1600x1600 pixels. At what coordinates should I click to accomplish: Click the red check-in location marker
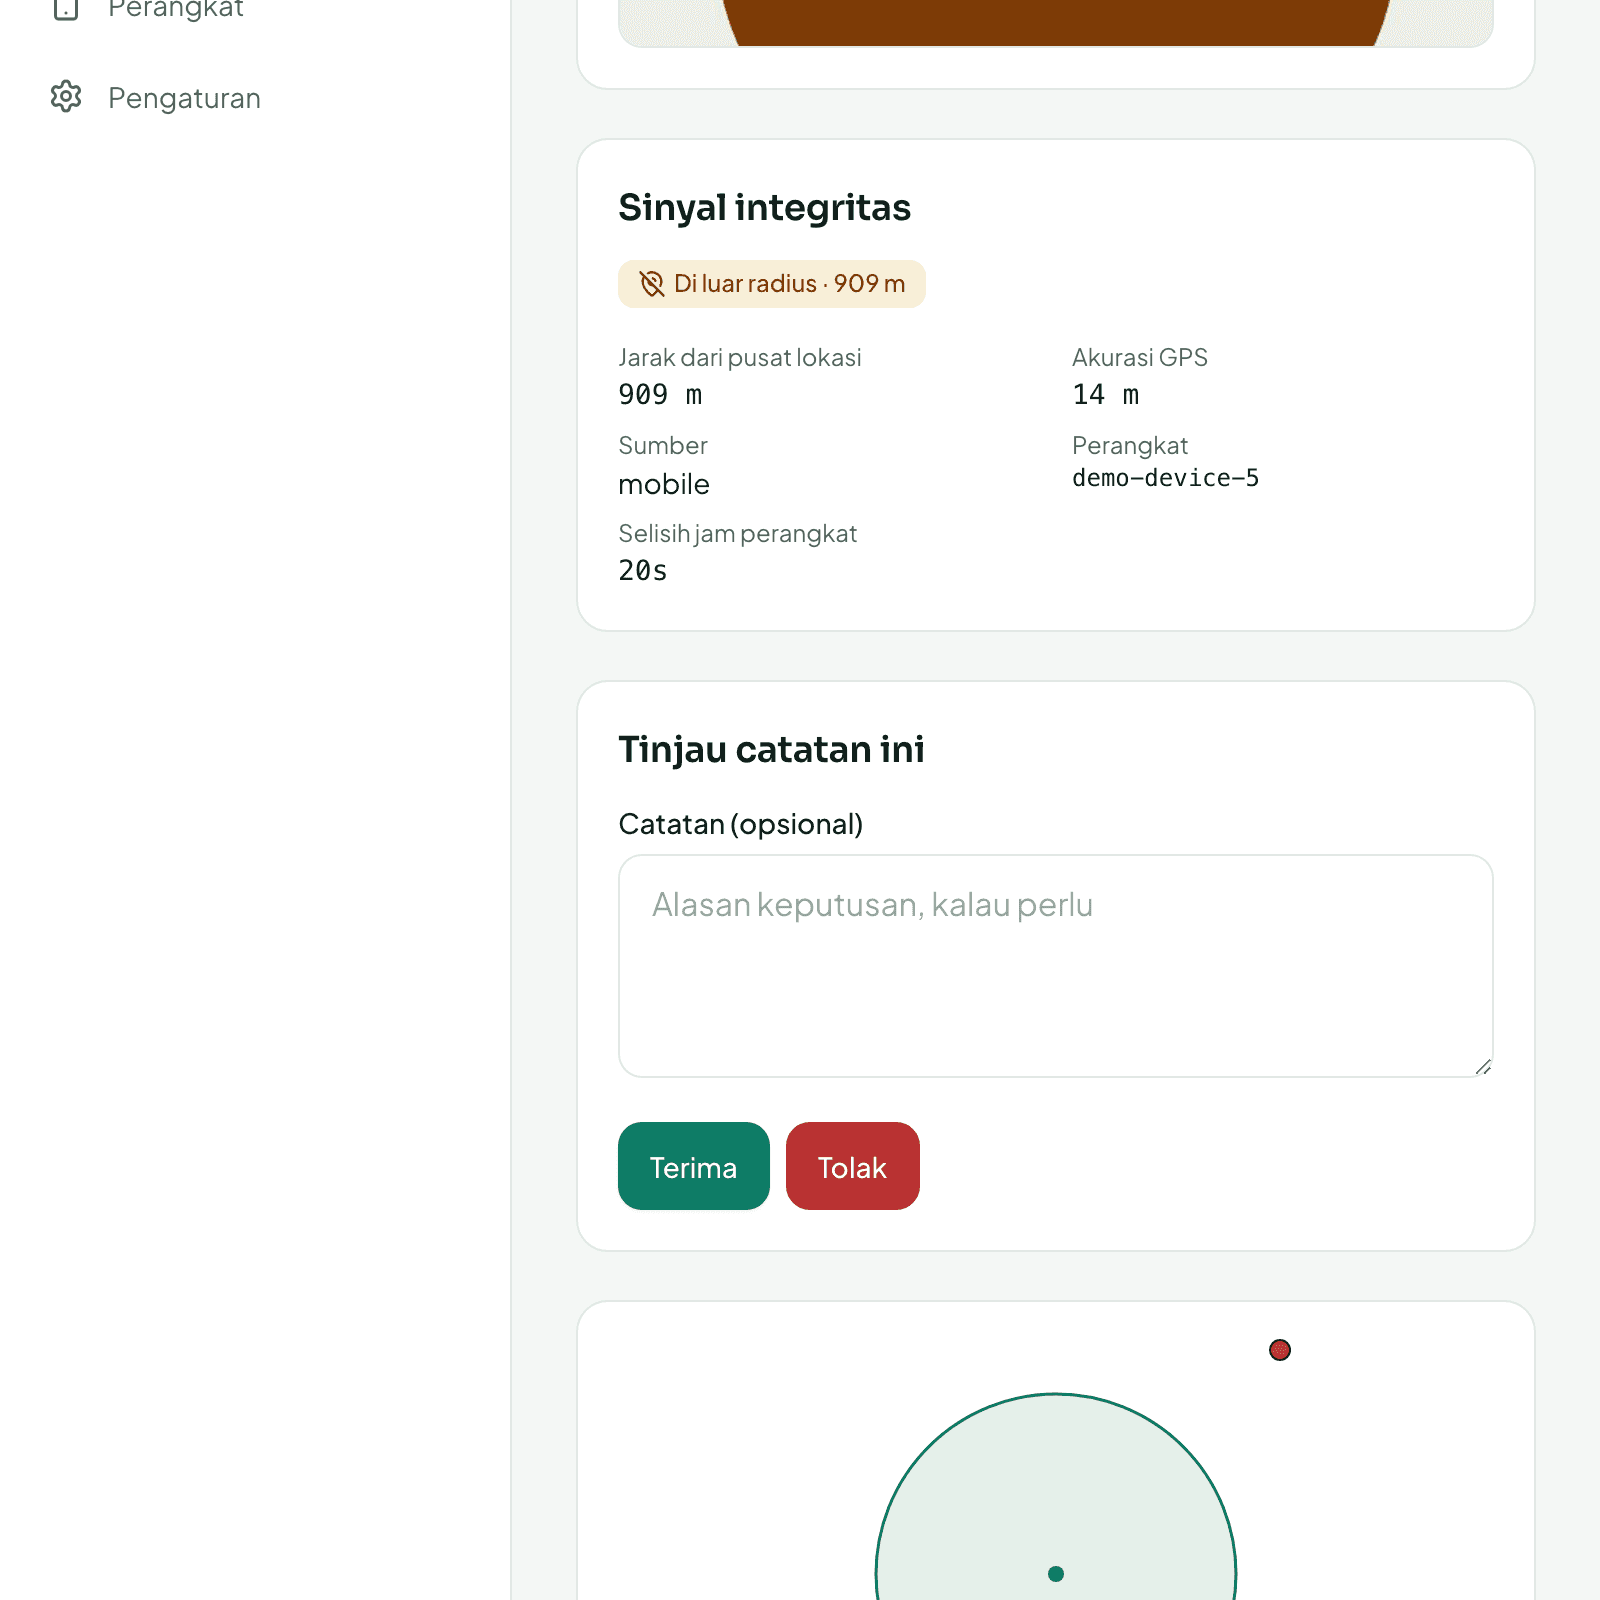coord(1280,1350)
